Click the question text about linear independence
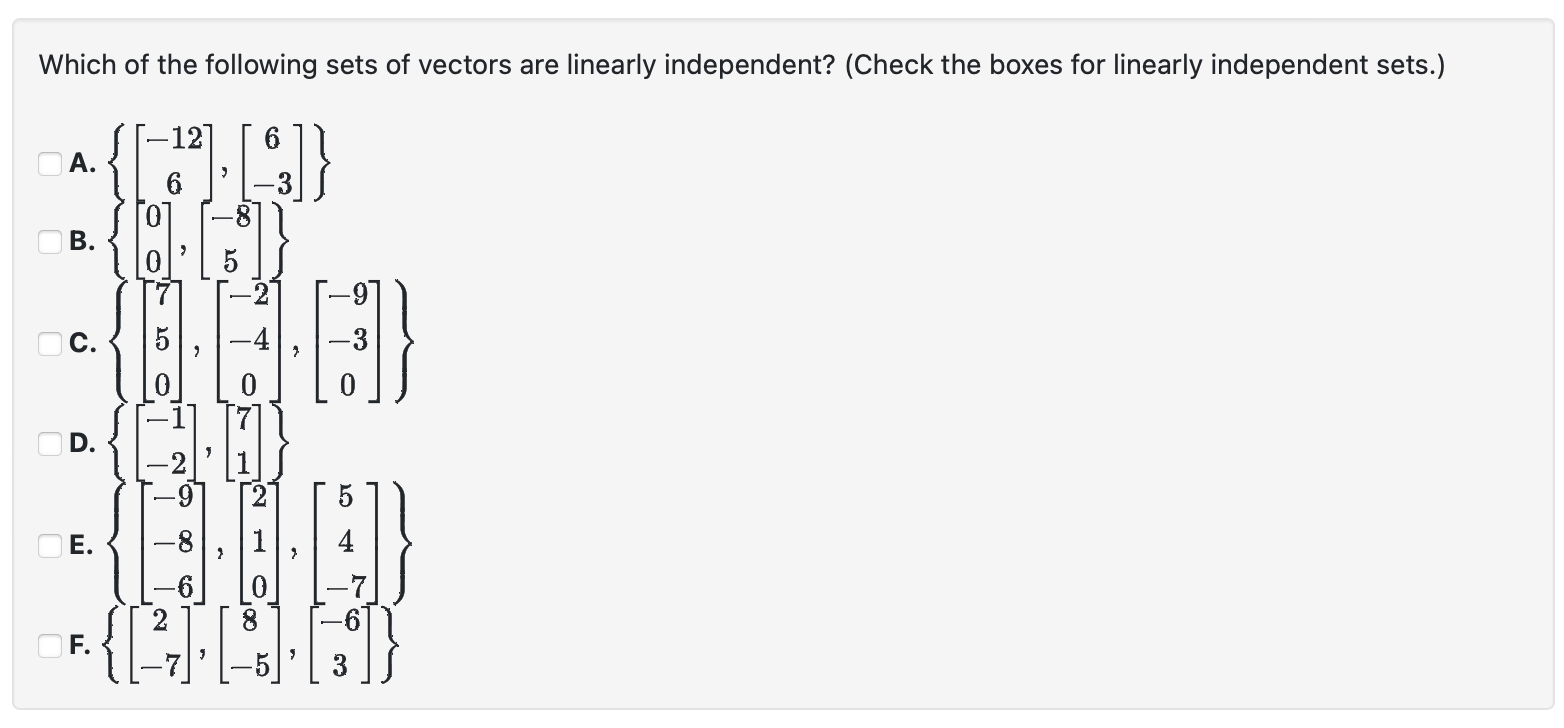The image size is (1564, 728). [740, 64]
